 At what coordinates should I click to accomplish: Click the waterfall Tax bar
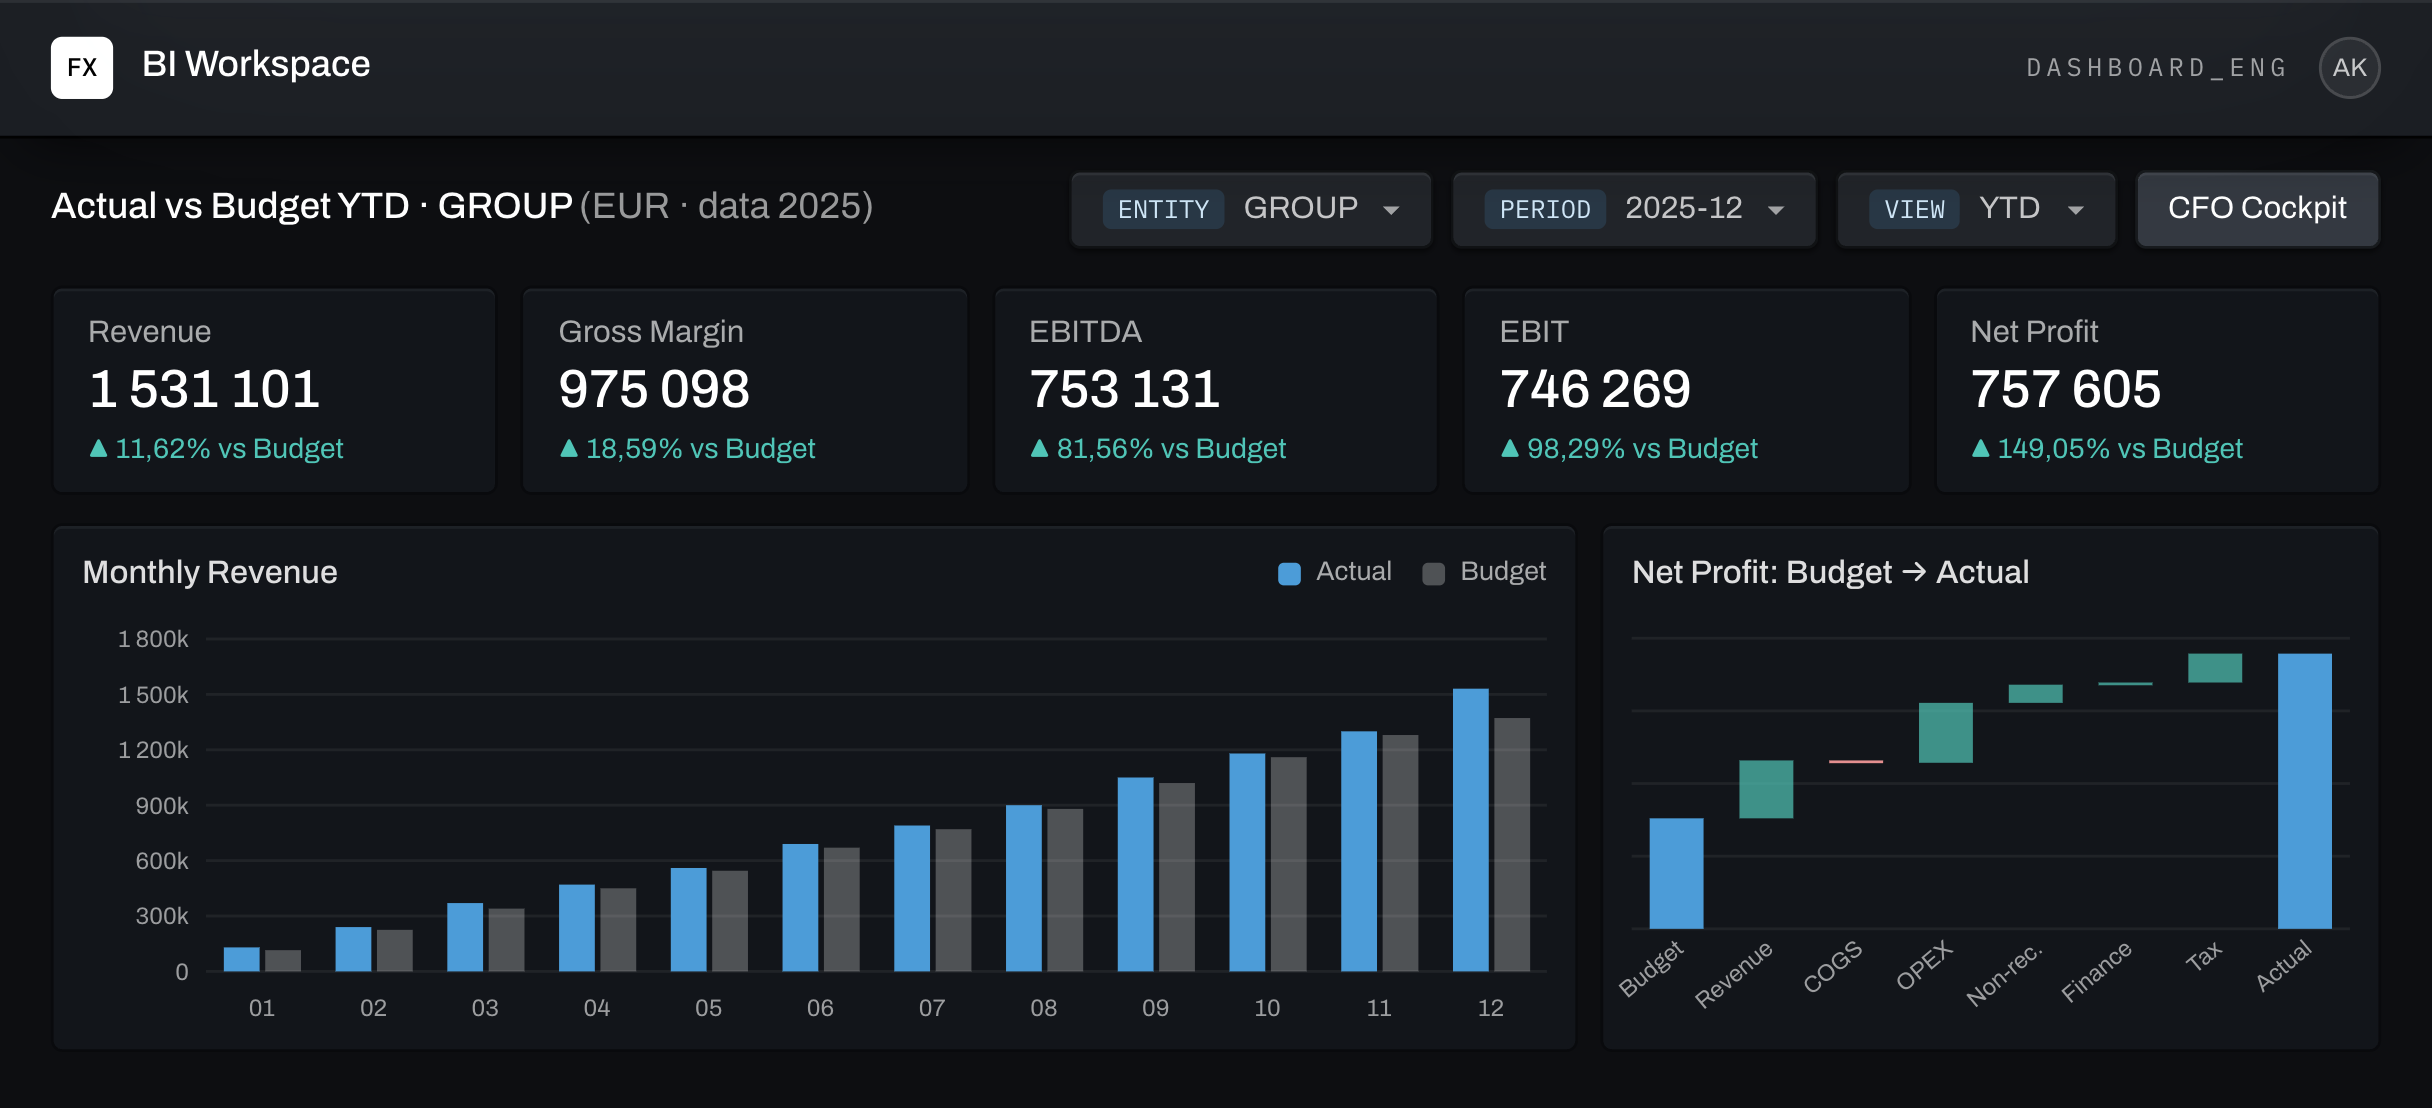pyautogui.click(x=2215, y=668)
